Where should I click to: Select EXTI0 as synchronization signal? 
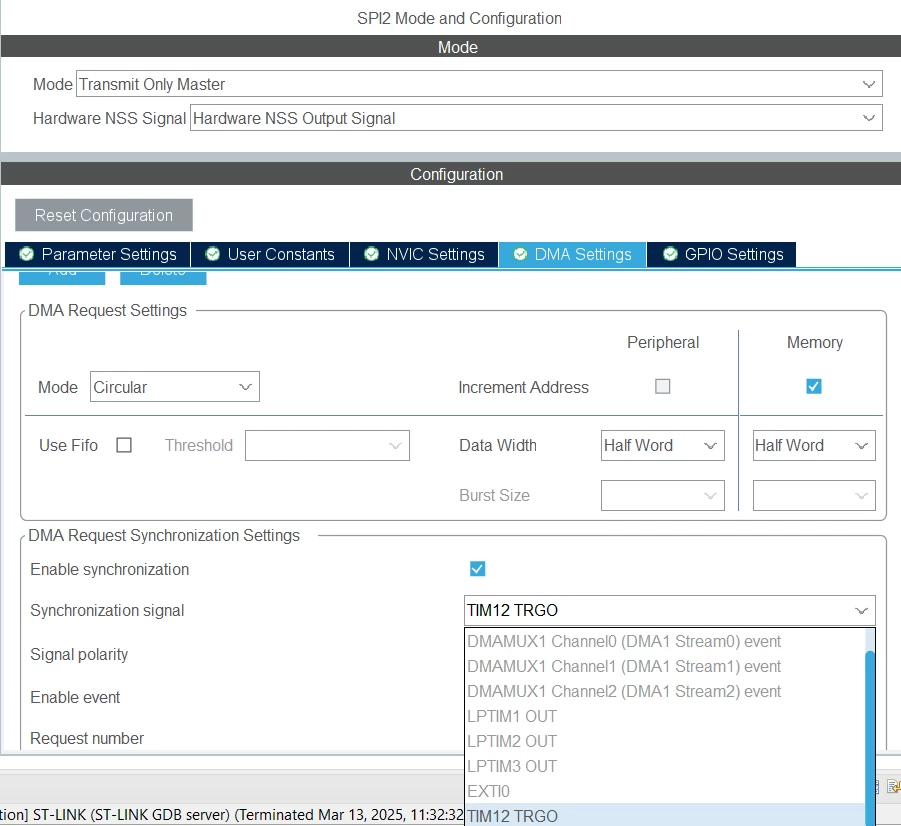point(665,792)
